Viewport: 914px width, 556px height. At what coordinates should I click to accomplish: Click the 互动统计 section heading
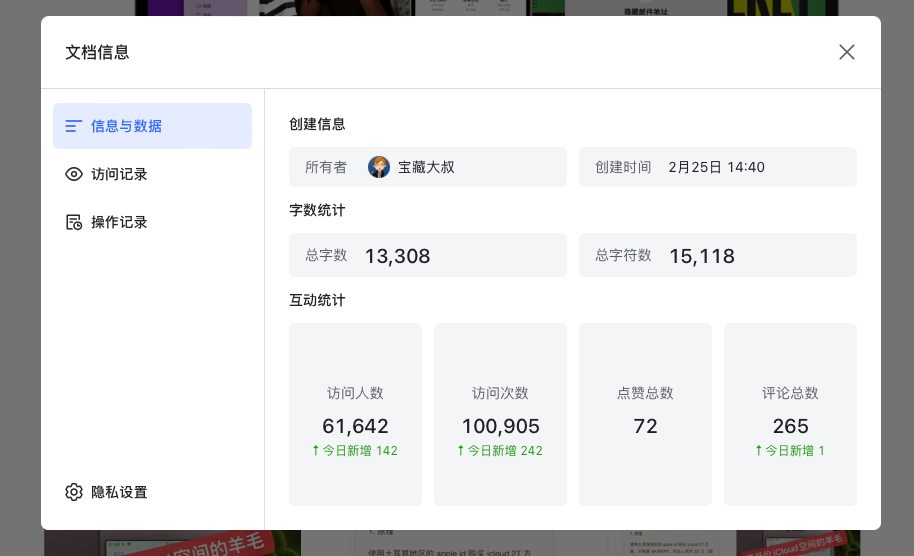pyautogui.click(x=317, y=300)
